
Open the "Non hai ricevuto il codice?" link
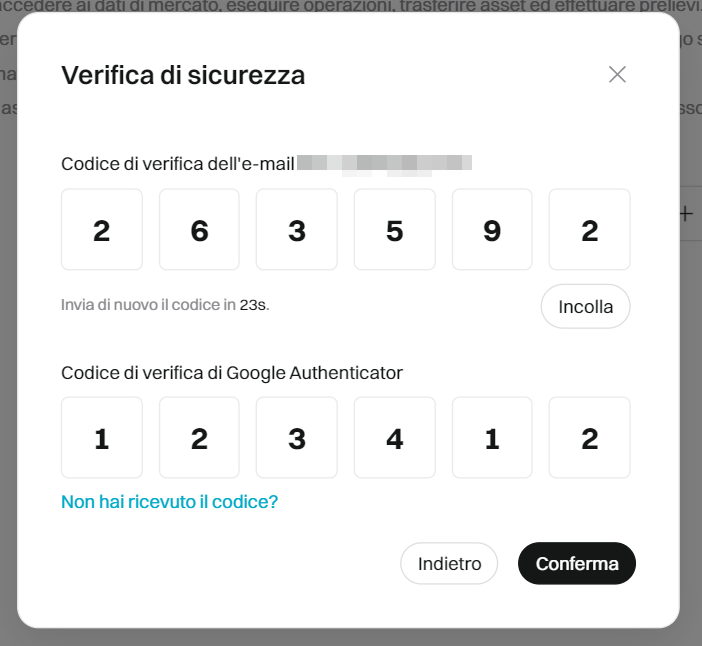(x=169, y=501)
